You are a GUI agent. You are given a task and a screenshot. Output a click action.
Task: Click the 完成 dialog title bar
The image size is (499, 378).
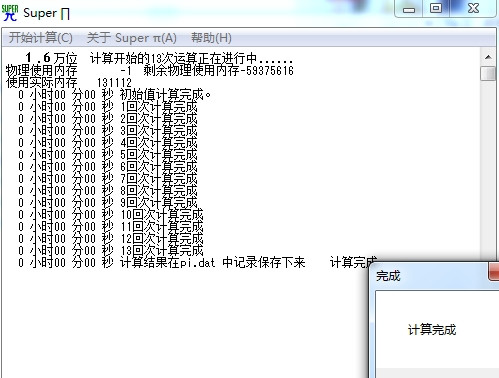click(430, 276)
